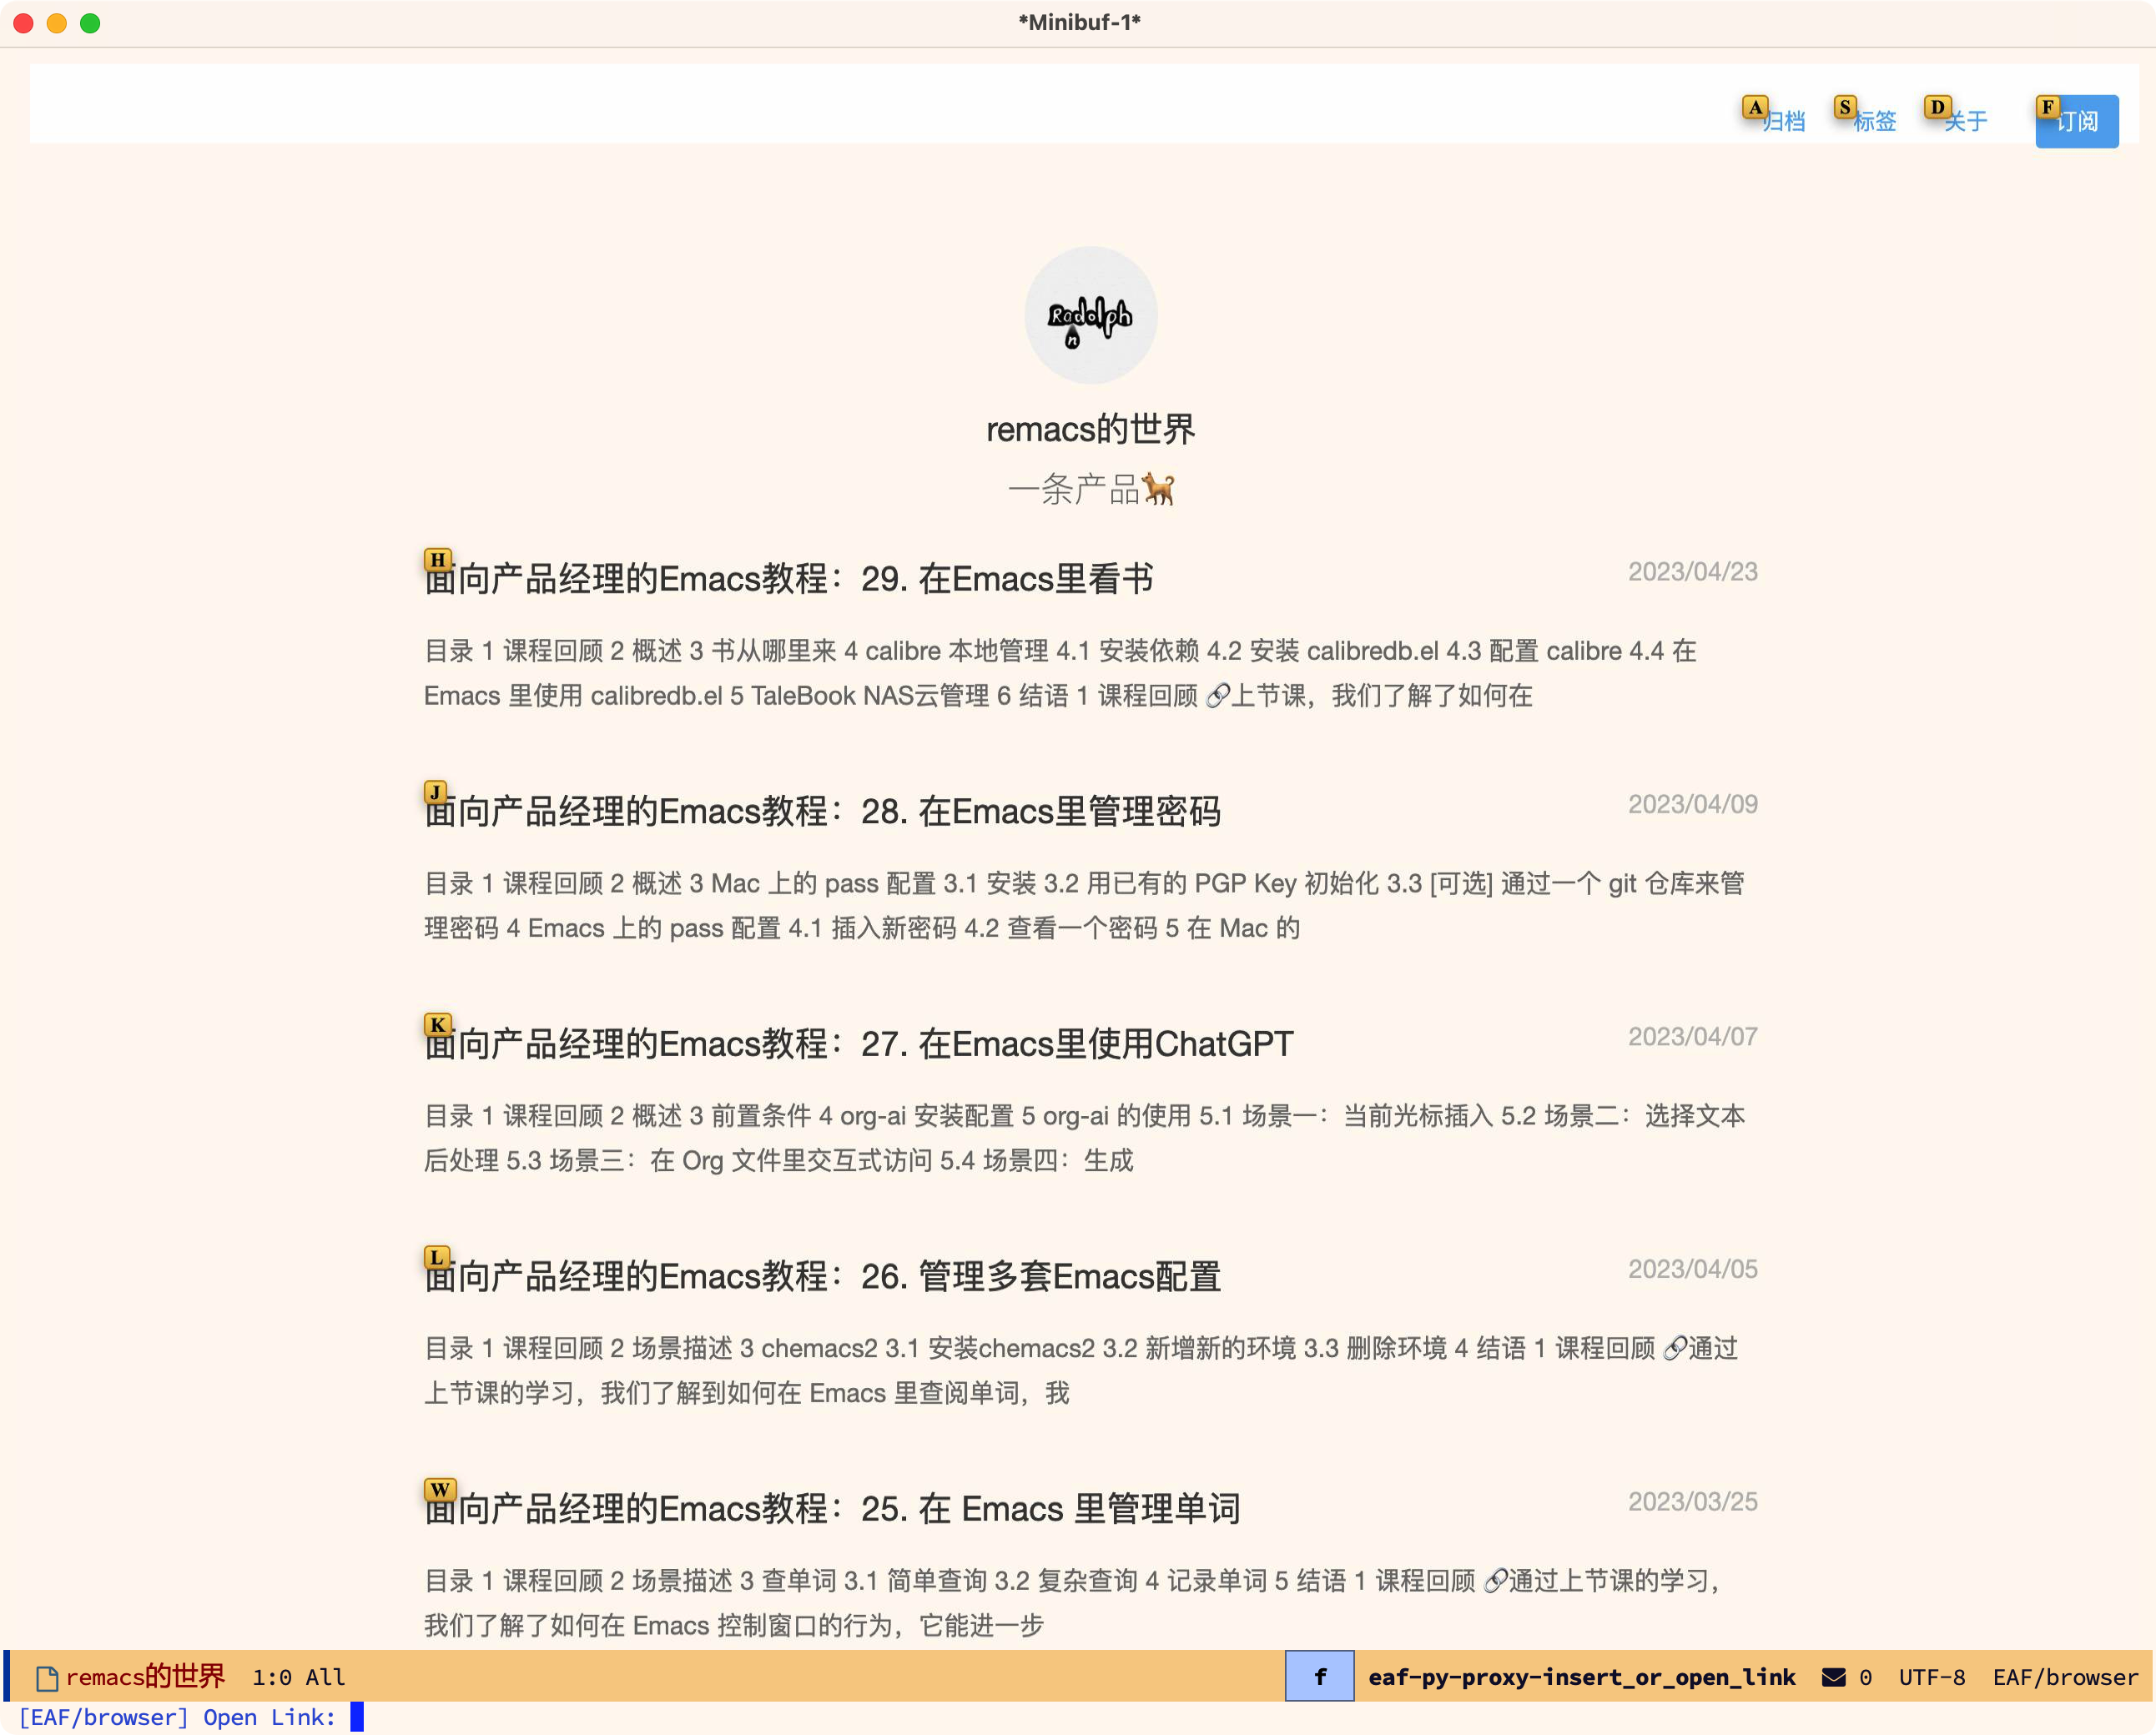Click the date 2023/04/05
The height and width of the screenshot is (1735, 2156).
(x=1692, y=1269)
